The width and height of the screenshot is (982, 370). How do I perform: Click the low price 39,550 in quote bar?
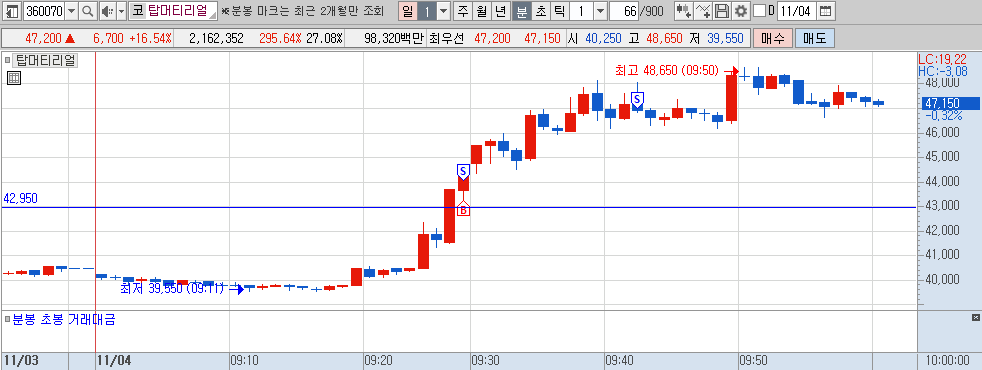725,38
